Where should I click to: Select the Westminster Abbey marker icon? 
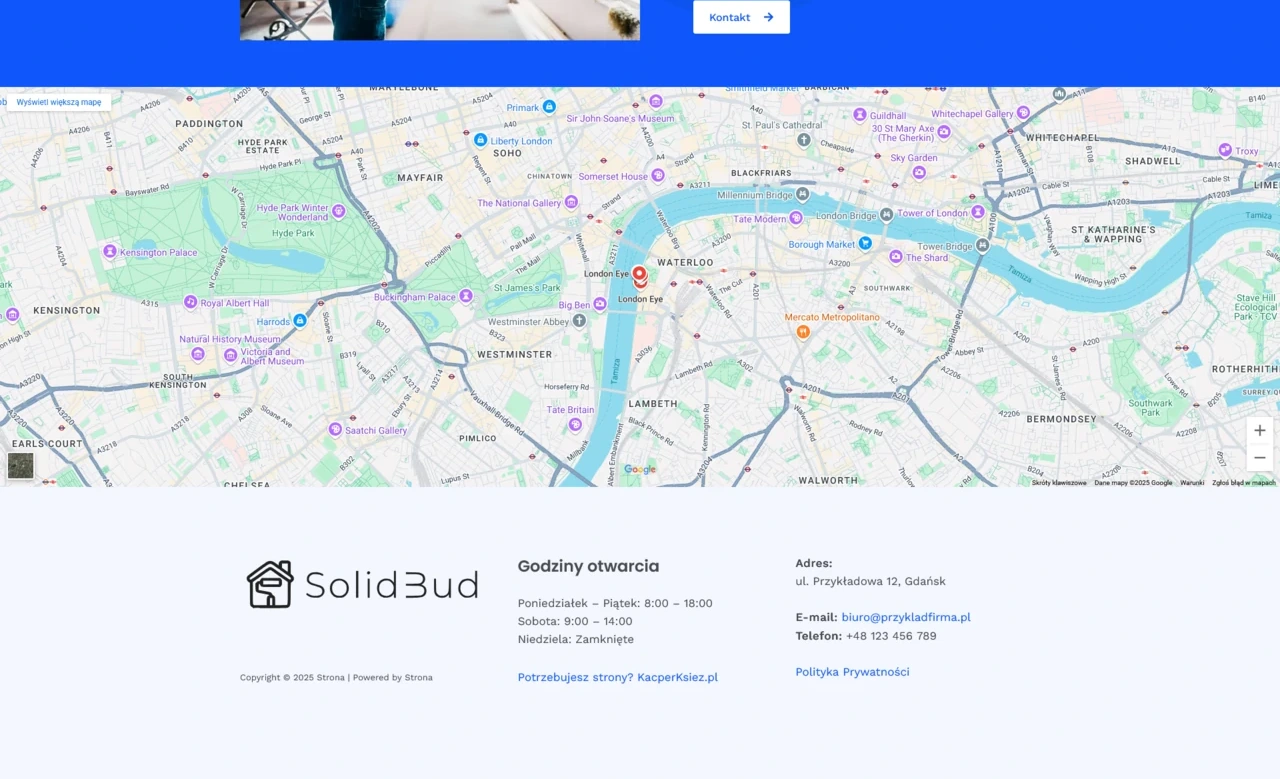(x=578, y=321)
